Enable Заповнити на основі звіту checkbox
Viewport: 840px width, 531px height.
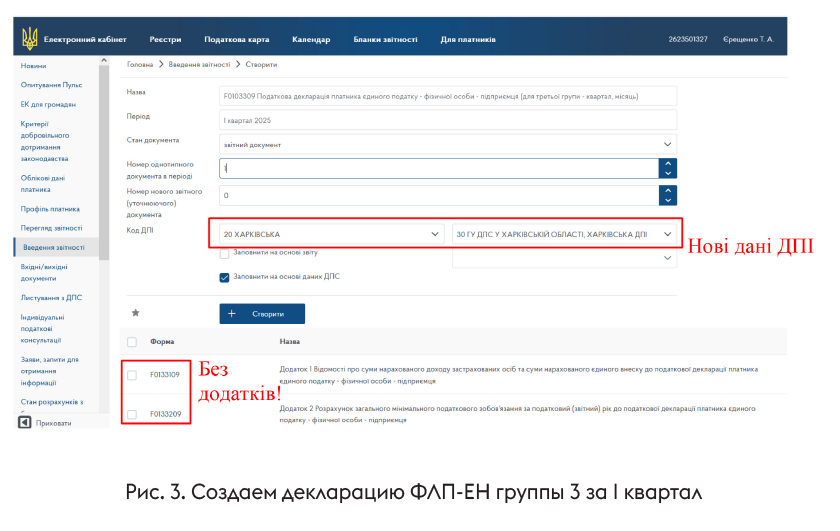pyautogui.click(x=224, y=253)
